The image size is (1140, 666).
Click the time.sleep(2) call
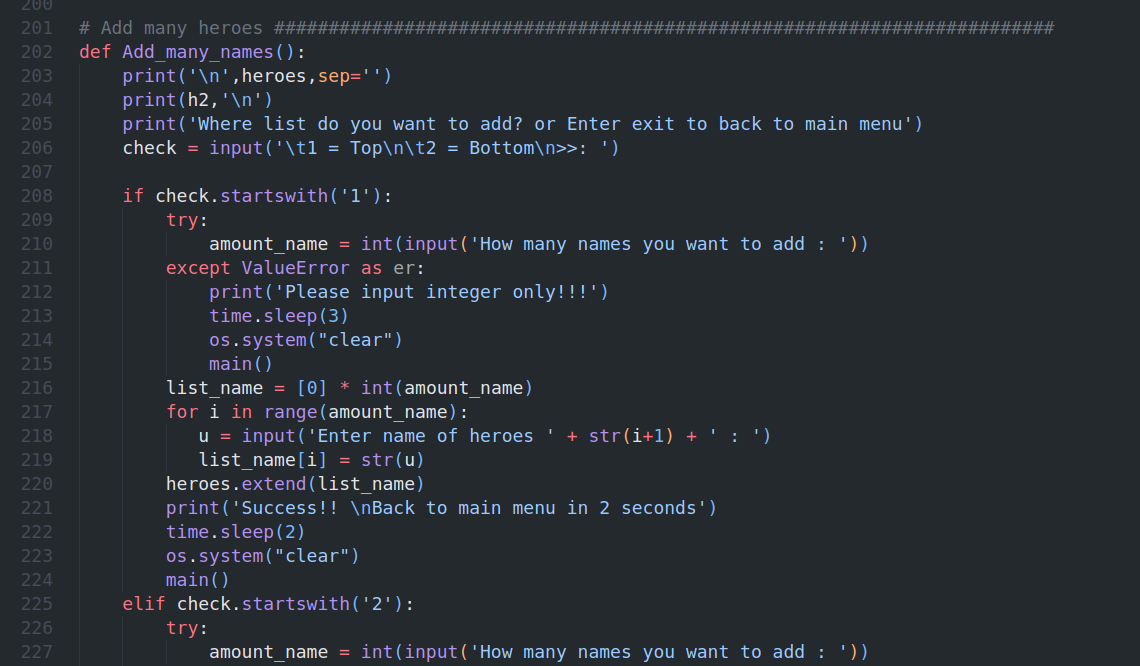tap(236, 532)
